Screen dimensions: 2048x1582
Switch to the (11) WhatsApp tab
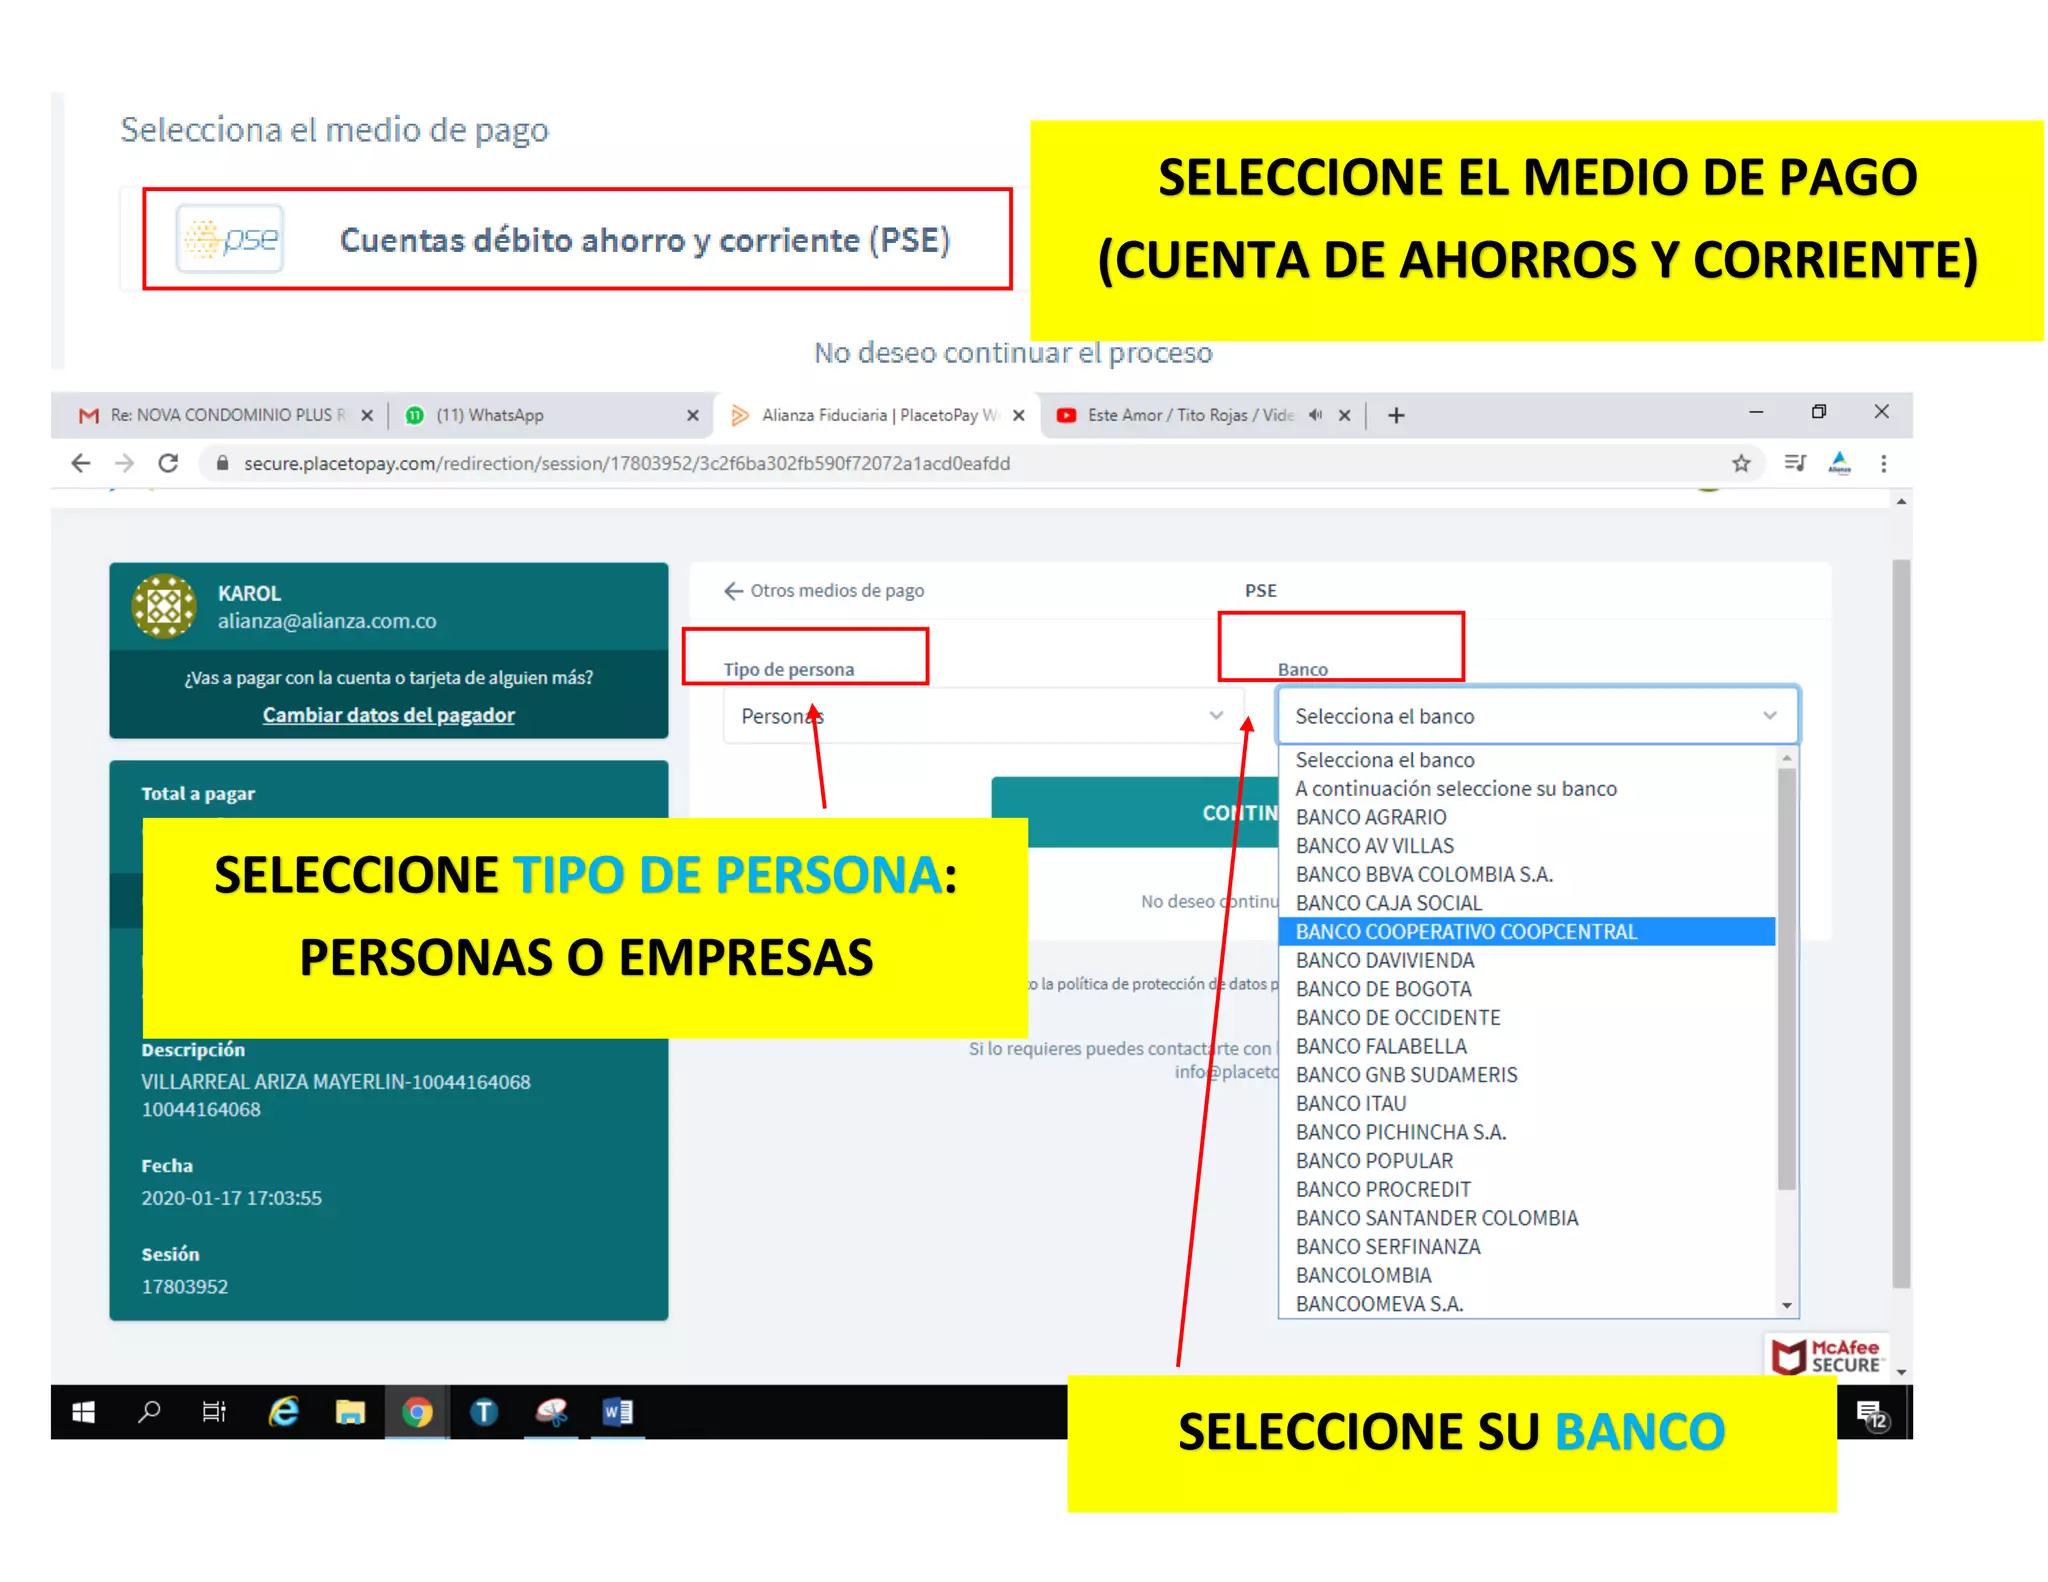point(550,415)
